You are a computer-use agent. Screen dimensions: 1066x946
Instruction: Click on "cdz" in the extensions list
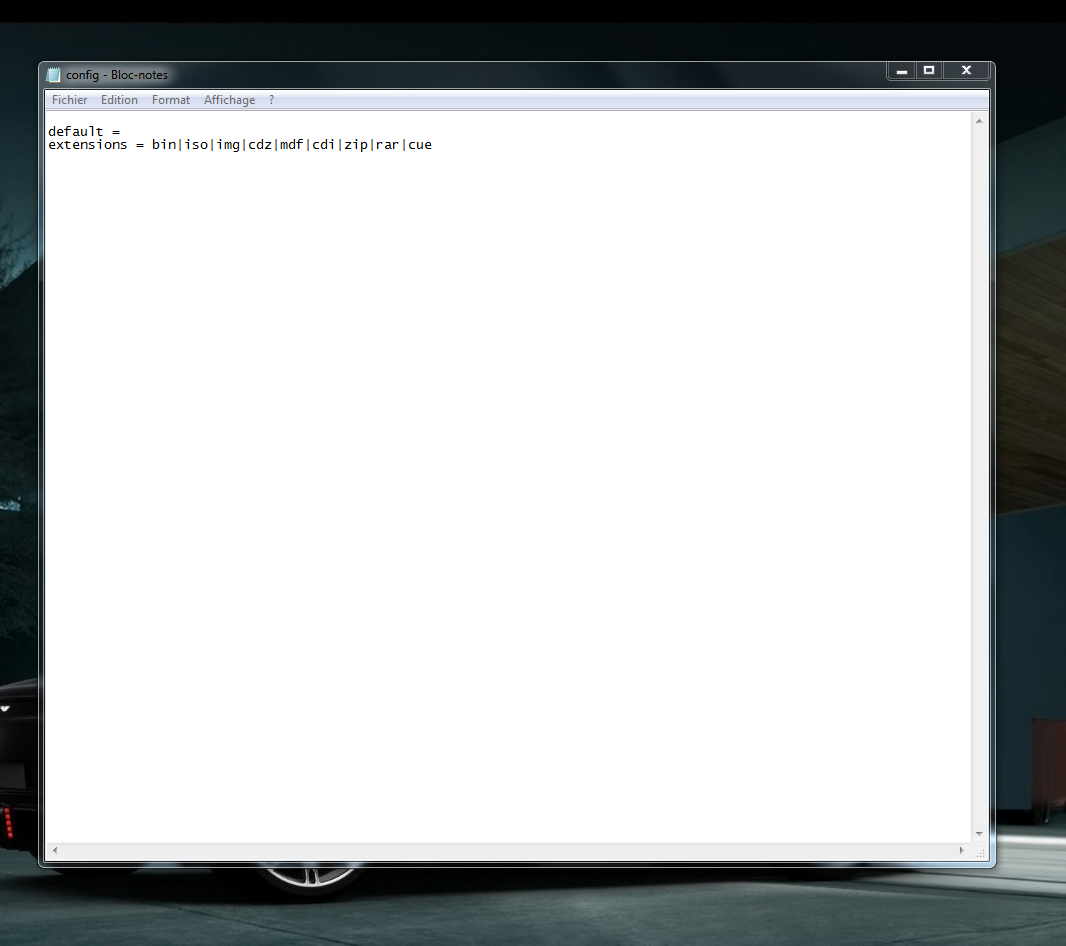[x=260, y=145]
